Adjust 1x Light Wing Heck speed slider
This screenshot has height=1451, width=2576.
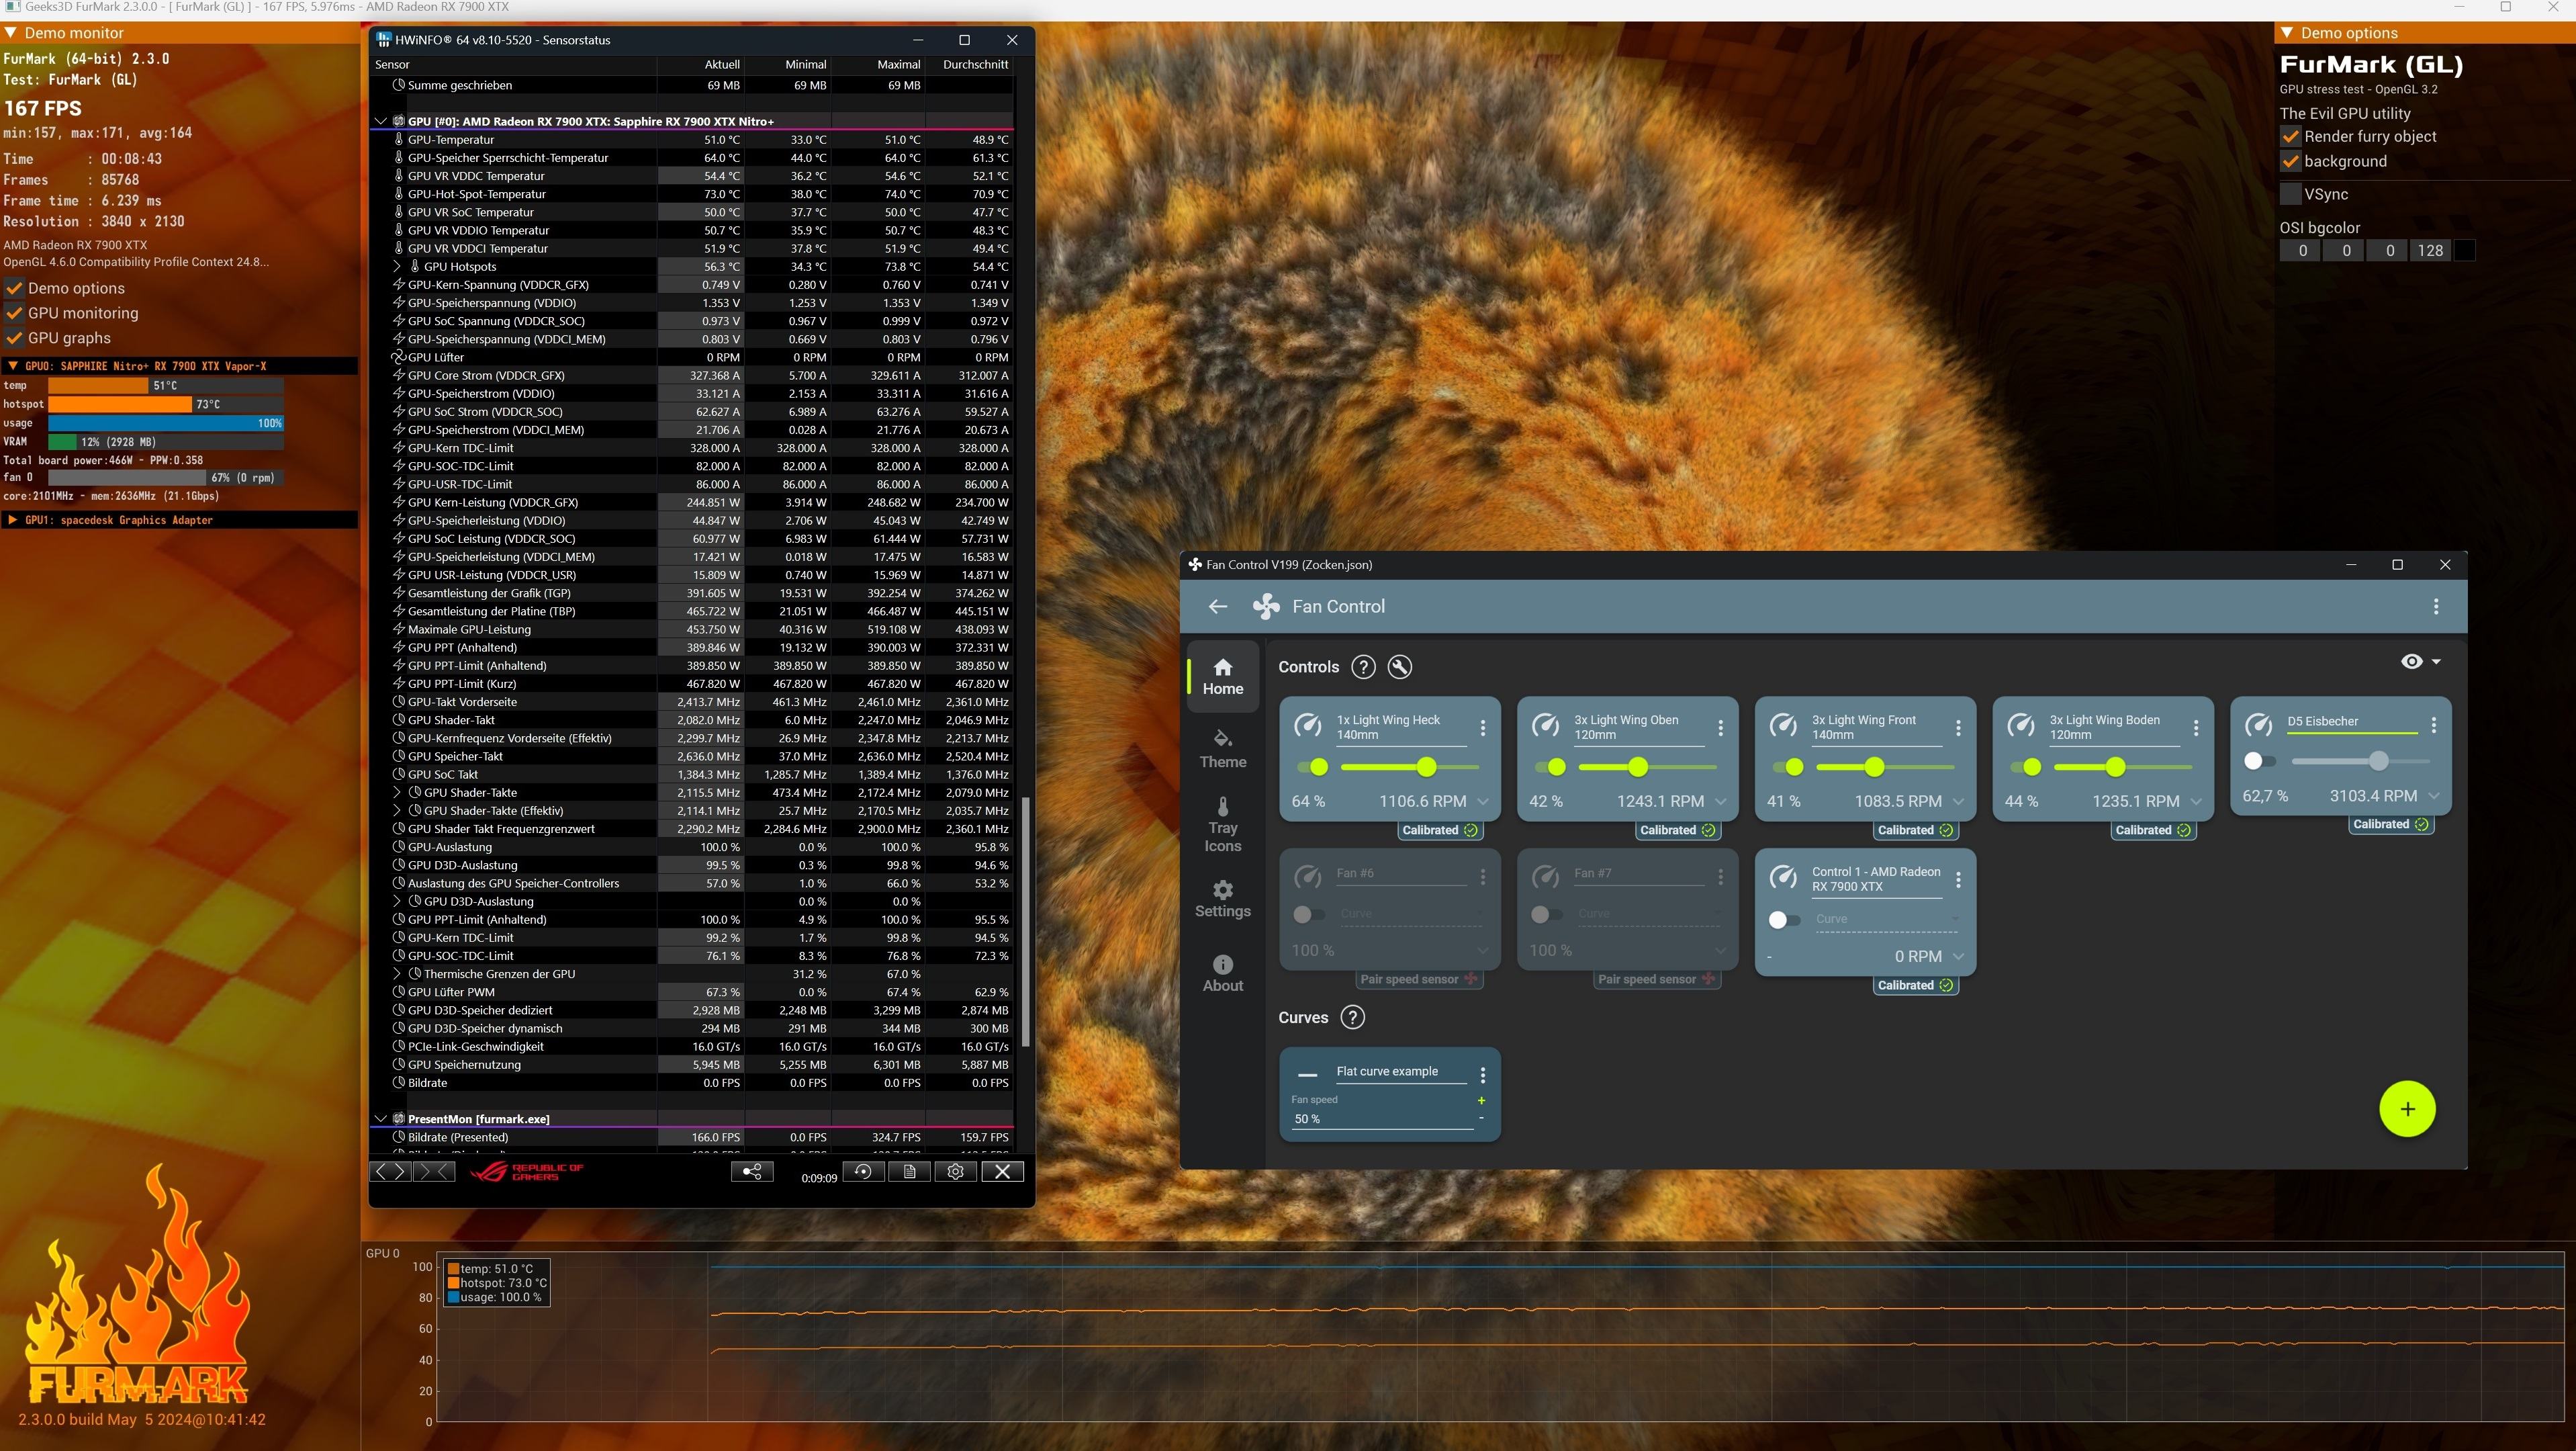(x=1426, y=767)
